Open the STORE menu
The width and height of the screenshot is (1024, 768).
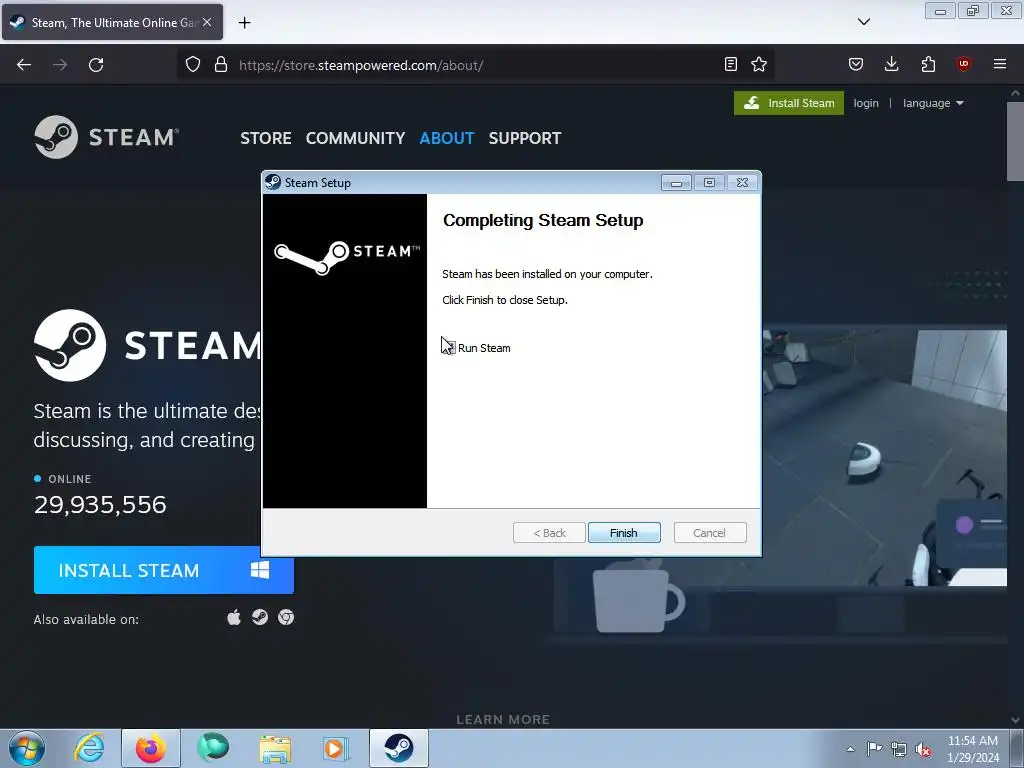[x=266, y=138]
